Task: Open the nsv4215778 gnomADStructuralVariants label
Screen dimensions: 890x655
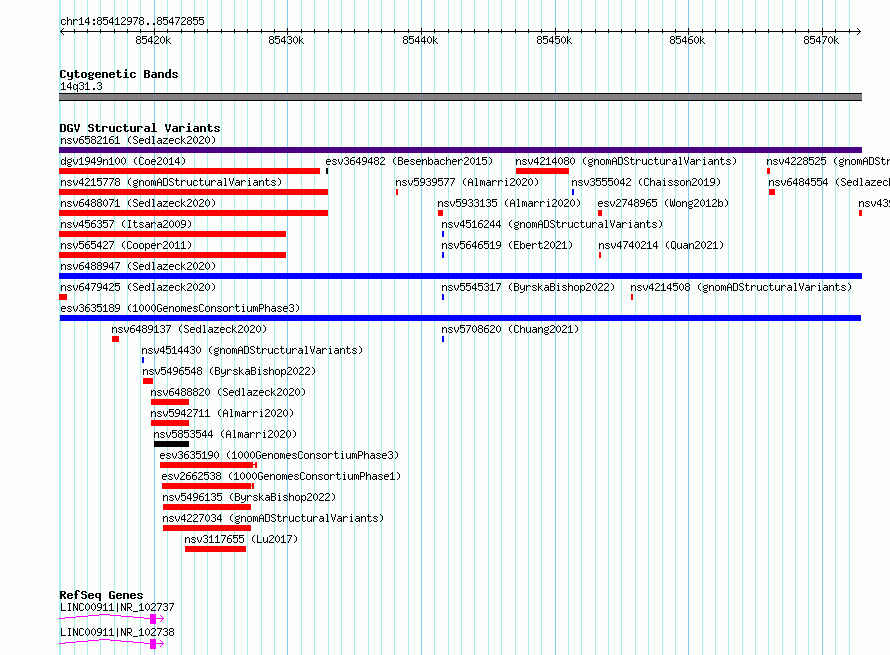Action: (171, 182)
